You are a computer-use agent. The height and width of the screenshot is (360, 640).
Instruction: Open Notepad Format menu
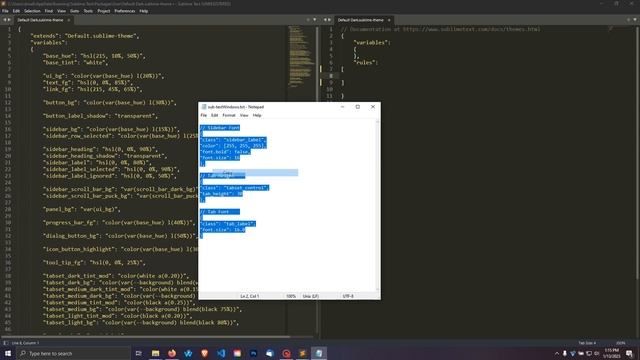click(229, 116)
